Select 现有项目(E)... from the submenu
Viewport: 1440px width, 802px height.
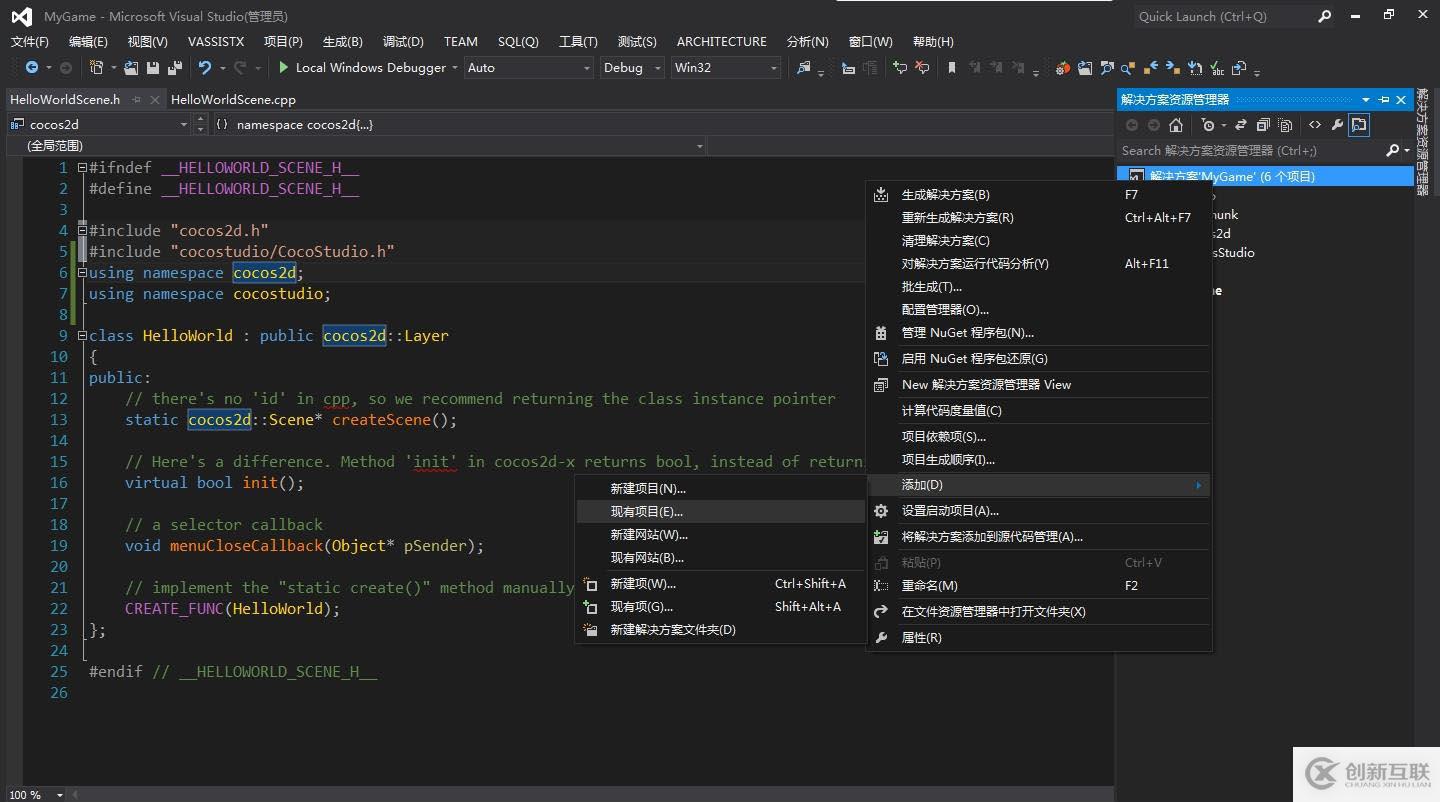[x=646, y=512]
